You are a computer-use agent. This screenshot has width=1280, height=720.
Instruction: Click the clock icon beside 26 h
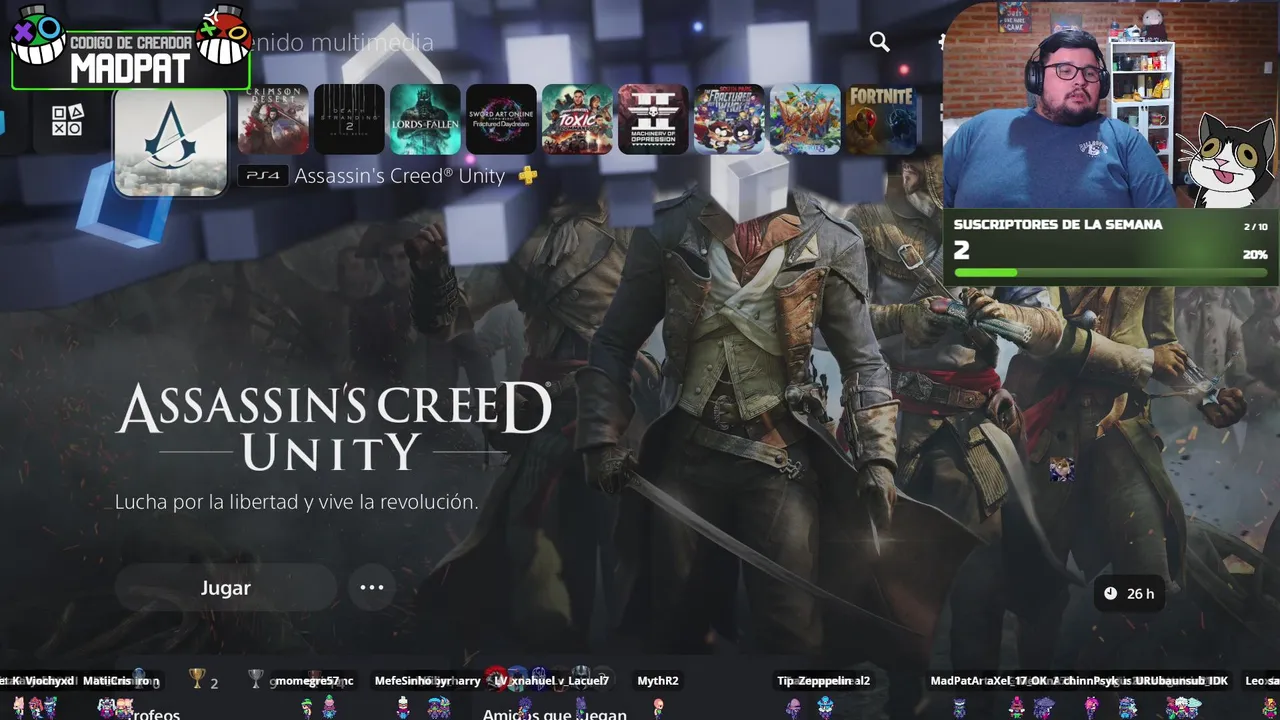tap(1110, 593)
